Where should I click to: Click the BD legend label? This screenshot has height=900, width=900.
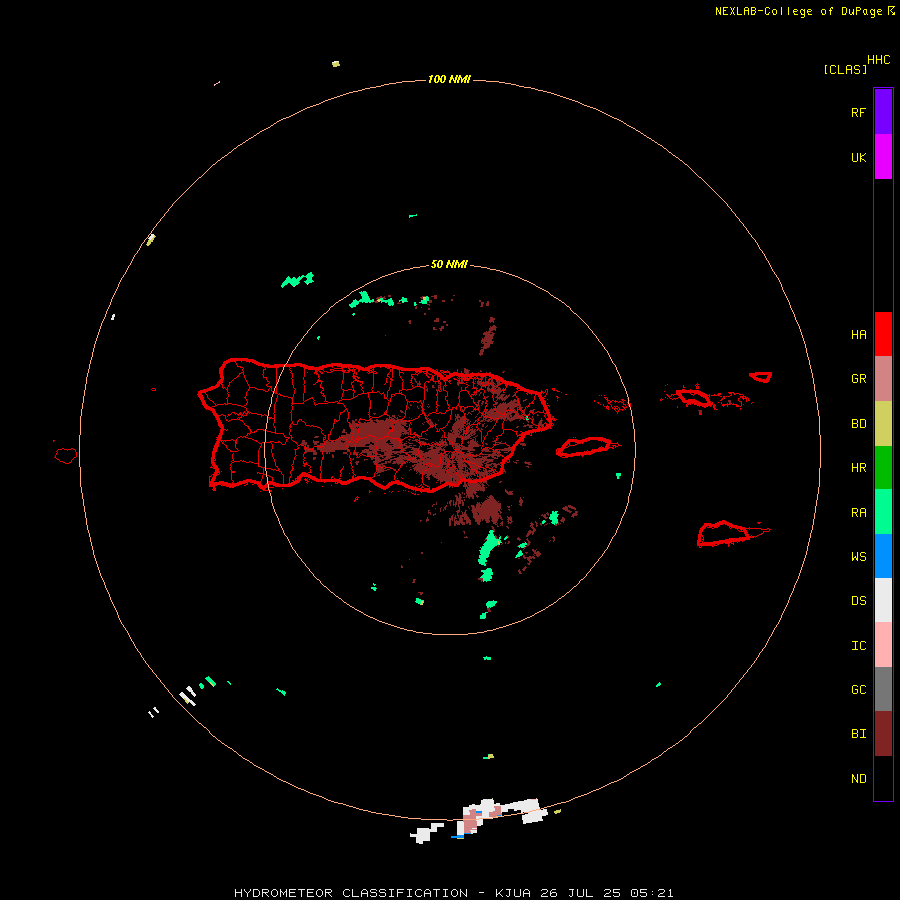coord(858,424)
